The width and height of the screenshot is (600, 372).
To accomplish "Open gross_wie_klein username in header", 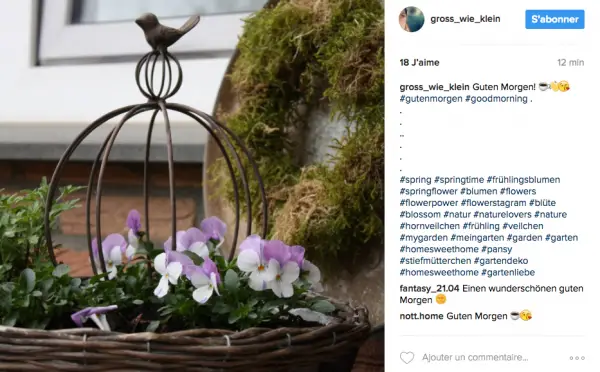I will point(465,19).
